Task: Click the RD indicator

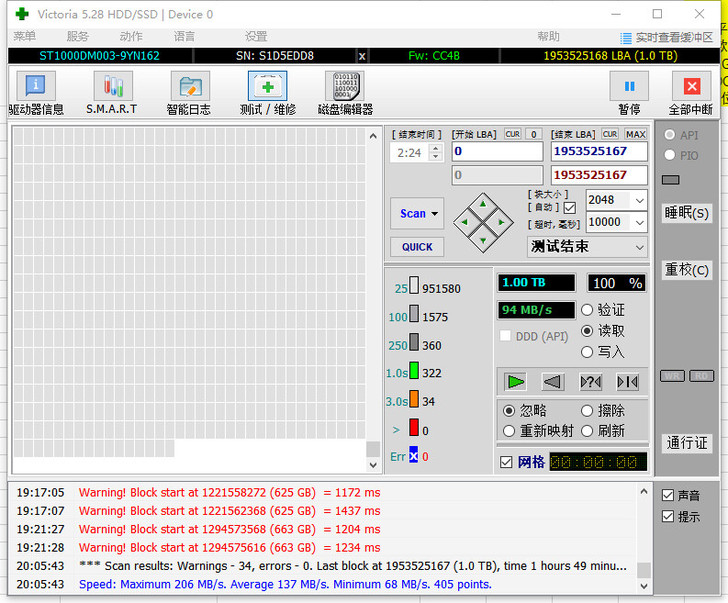Action: click(x=701, y=376)
